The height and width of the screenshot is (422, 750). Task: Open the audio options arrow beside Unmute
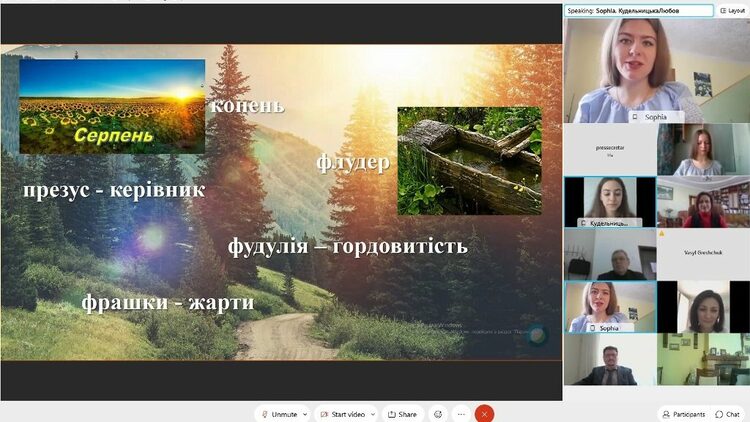[x=305, y=414]
